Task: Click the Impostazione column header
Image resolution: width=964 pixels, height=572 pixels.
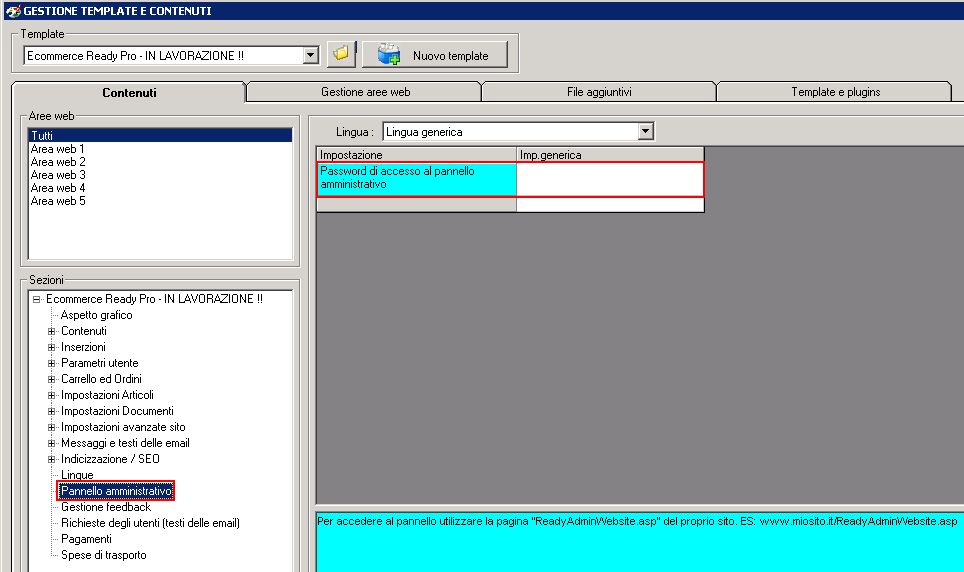Action: pos(416,154)
